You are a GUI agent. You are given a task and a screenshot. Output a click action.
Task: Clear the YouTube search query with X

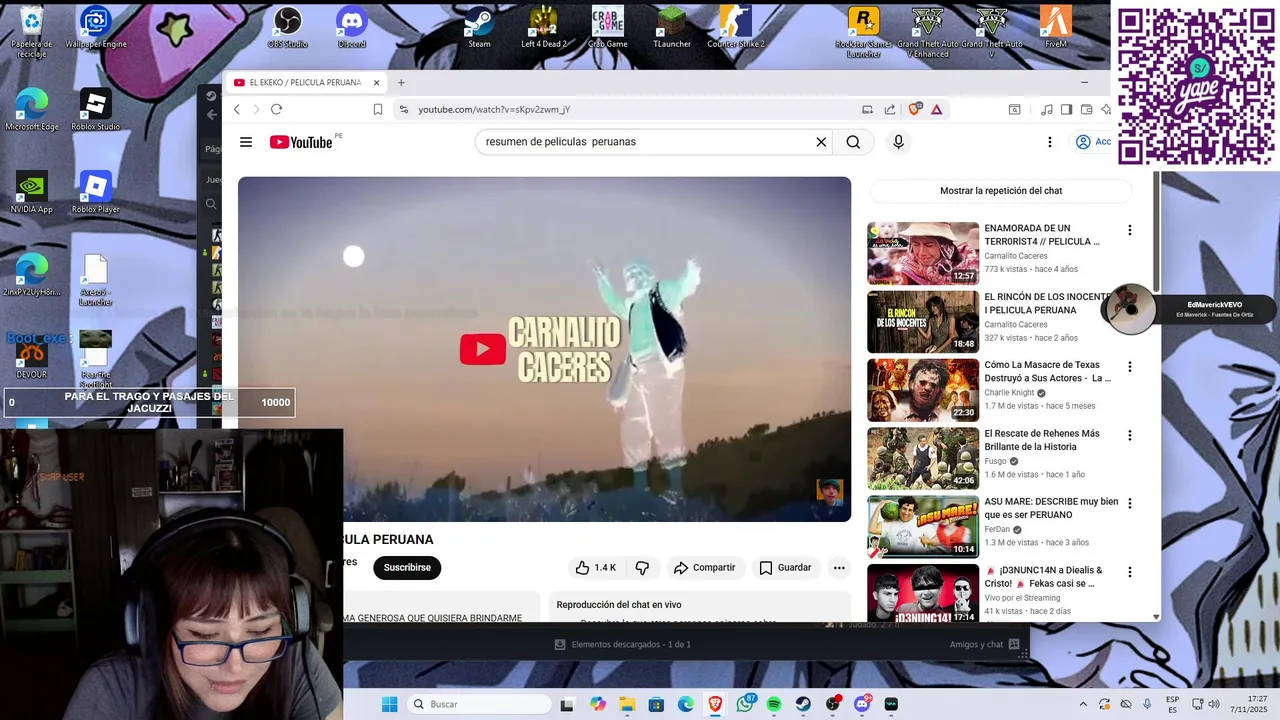(821, 142)
